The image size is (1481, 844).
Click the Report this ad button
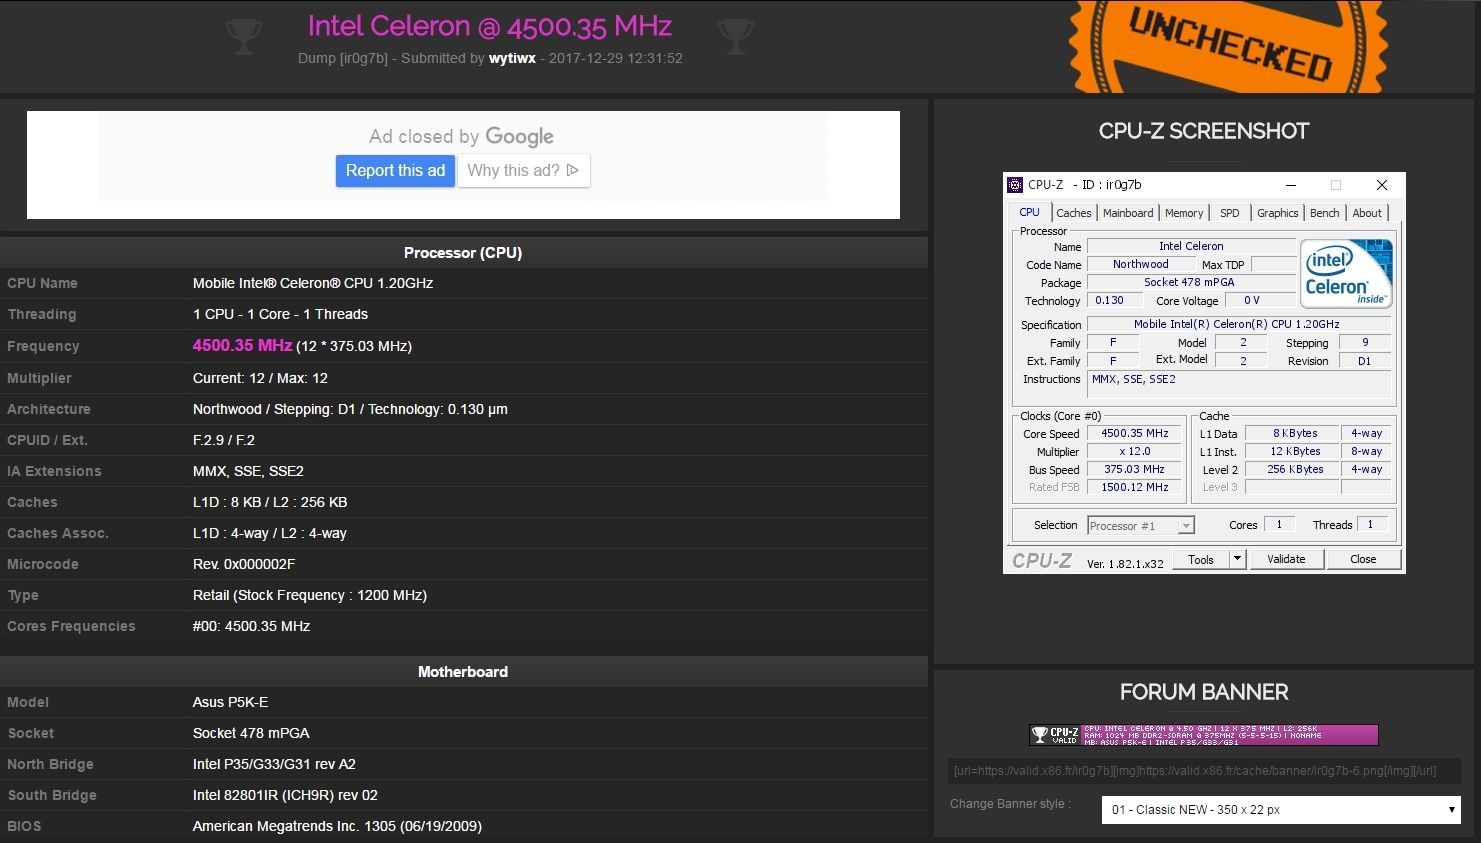(x=395, y=170)
